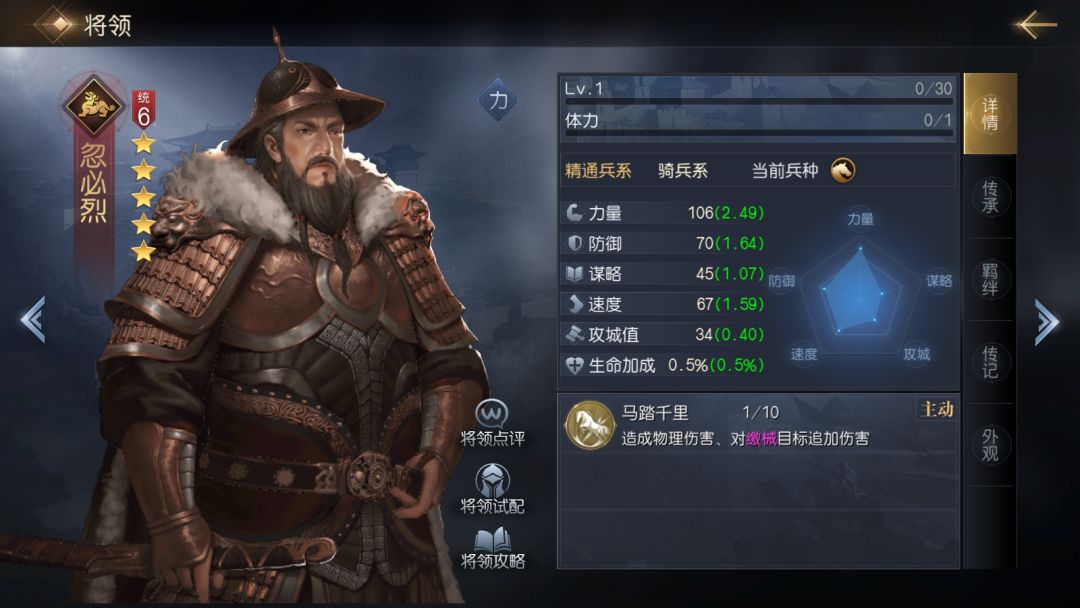1080x608 pixels.
Task: Tap the 力 diamond attribute badge
Action: (x=498, y=101)
